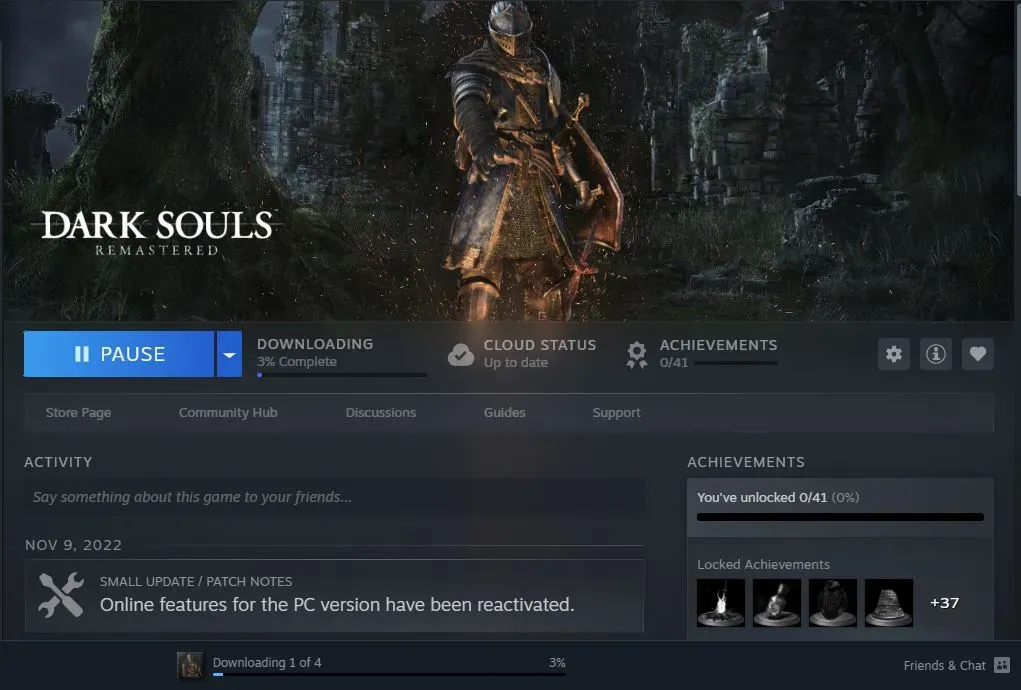This screenshot has width=1021, height=690.
Task: Click the cloud status icon
Action: (x=461, y=354)
